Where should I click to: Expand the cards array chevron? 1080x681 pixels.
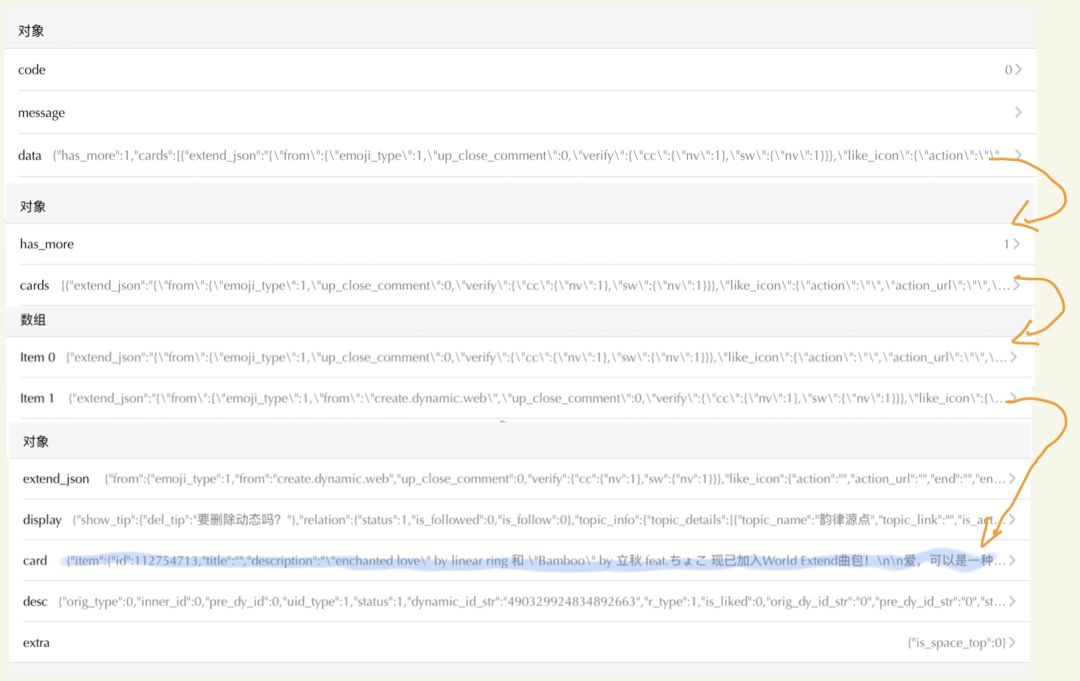pos(1016,285)
